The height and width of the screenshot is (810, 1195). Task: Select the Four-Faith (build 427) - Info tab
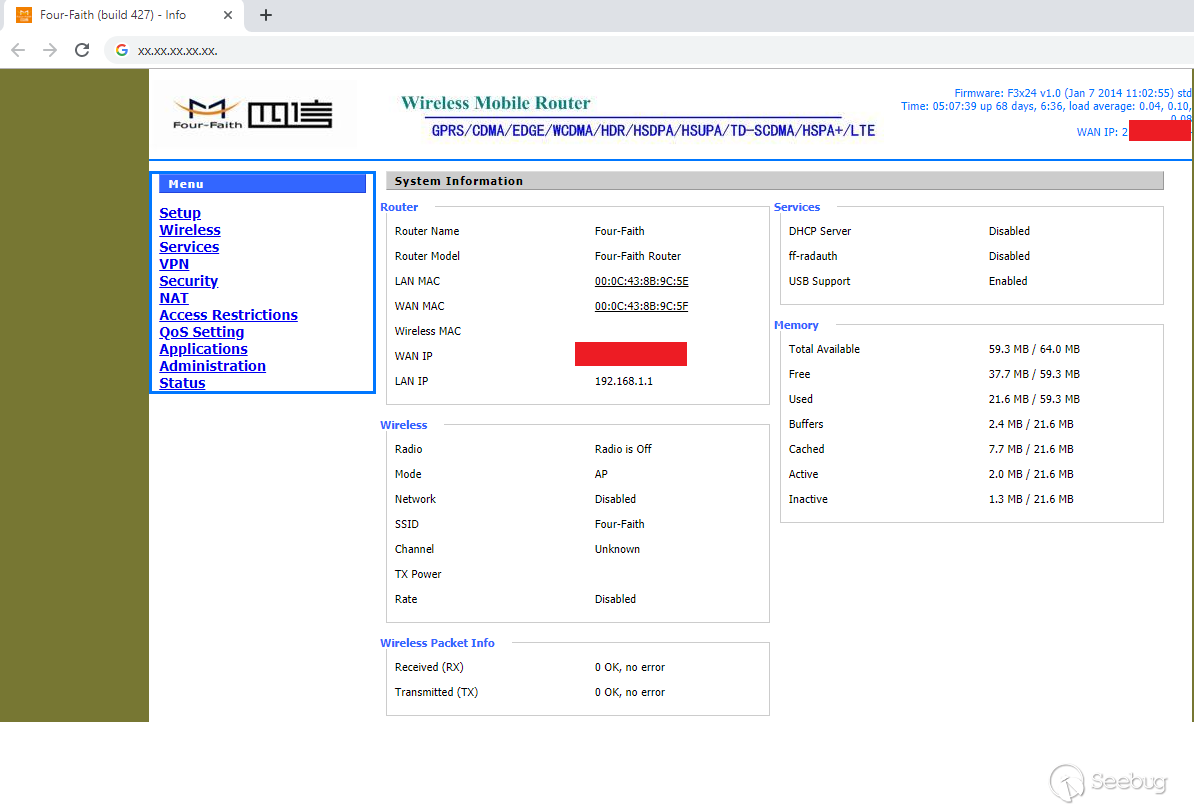coord(122,15)
